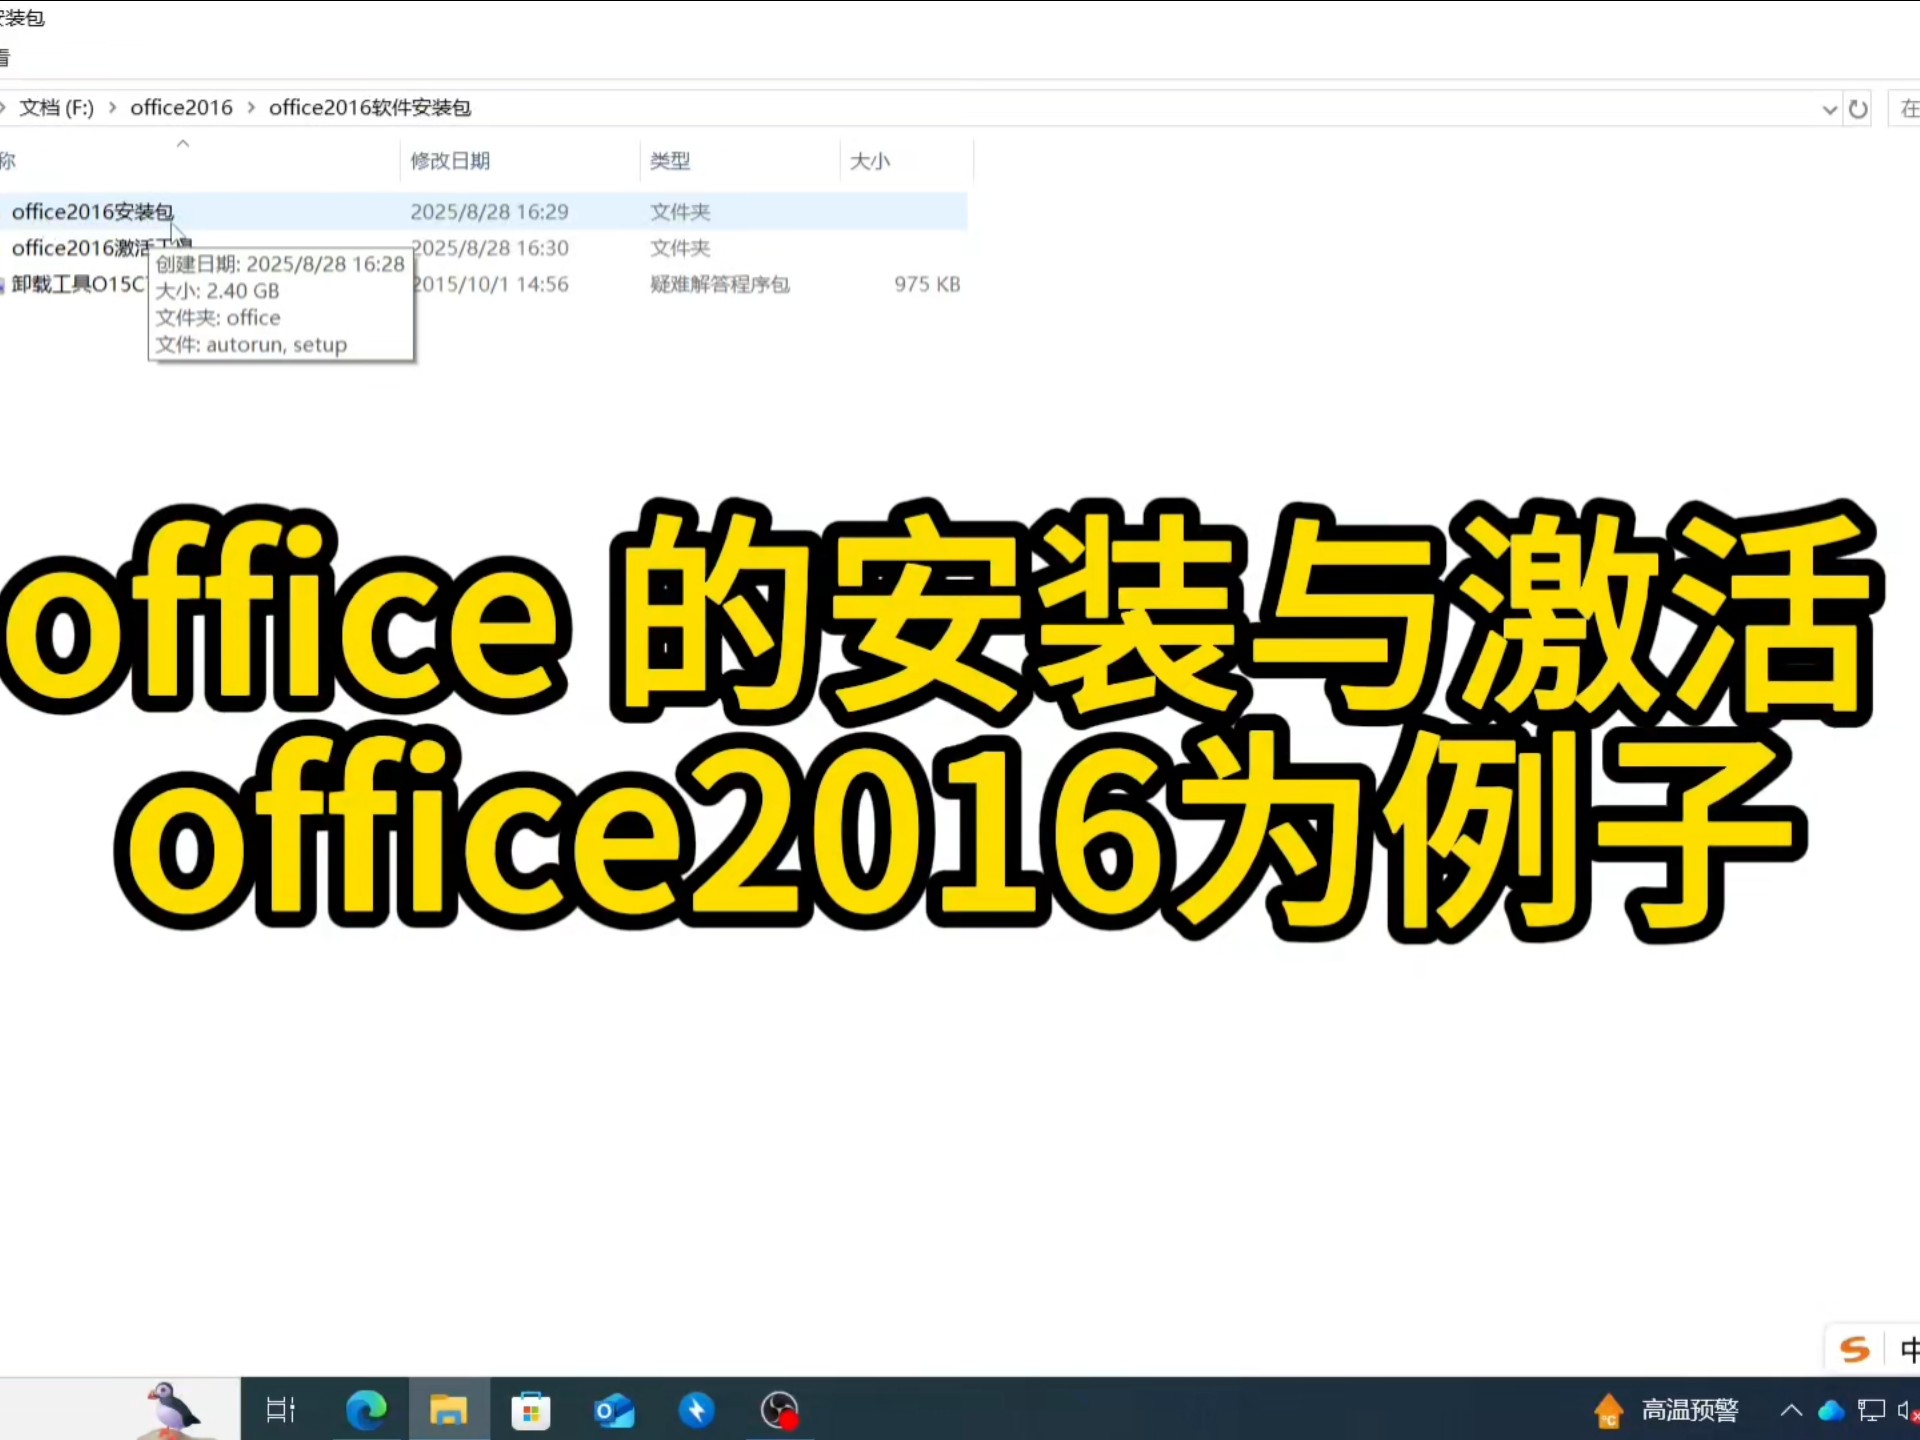Go to 文档 (F:) in breadcrumb path
The image size is (1920, 1440).
pyautogui.click(x=56, y=107)
